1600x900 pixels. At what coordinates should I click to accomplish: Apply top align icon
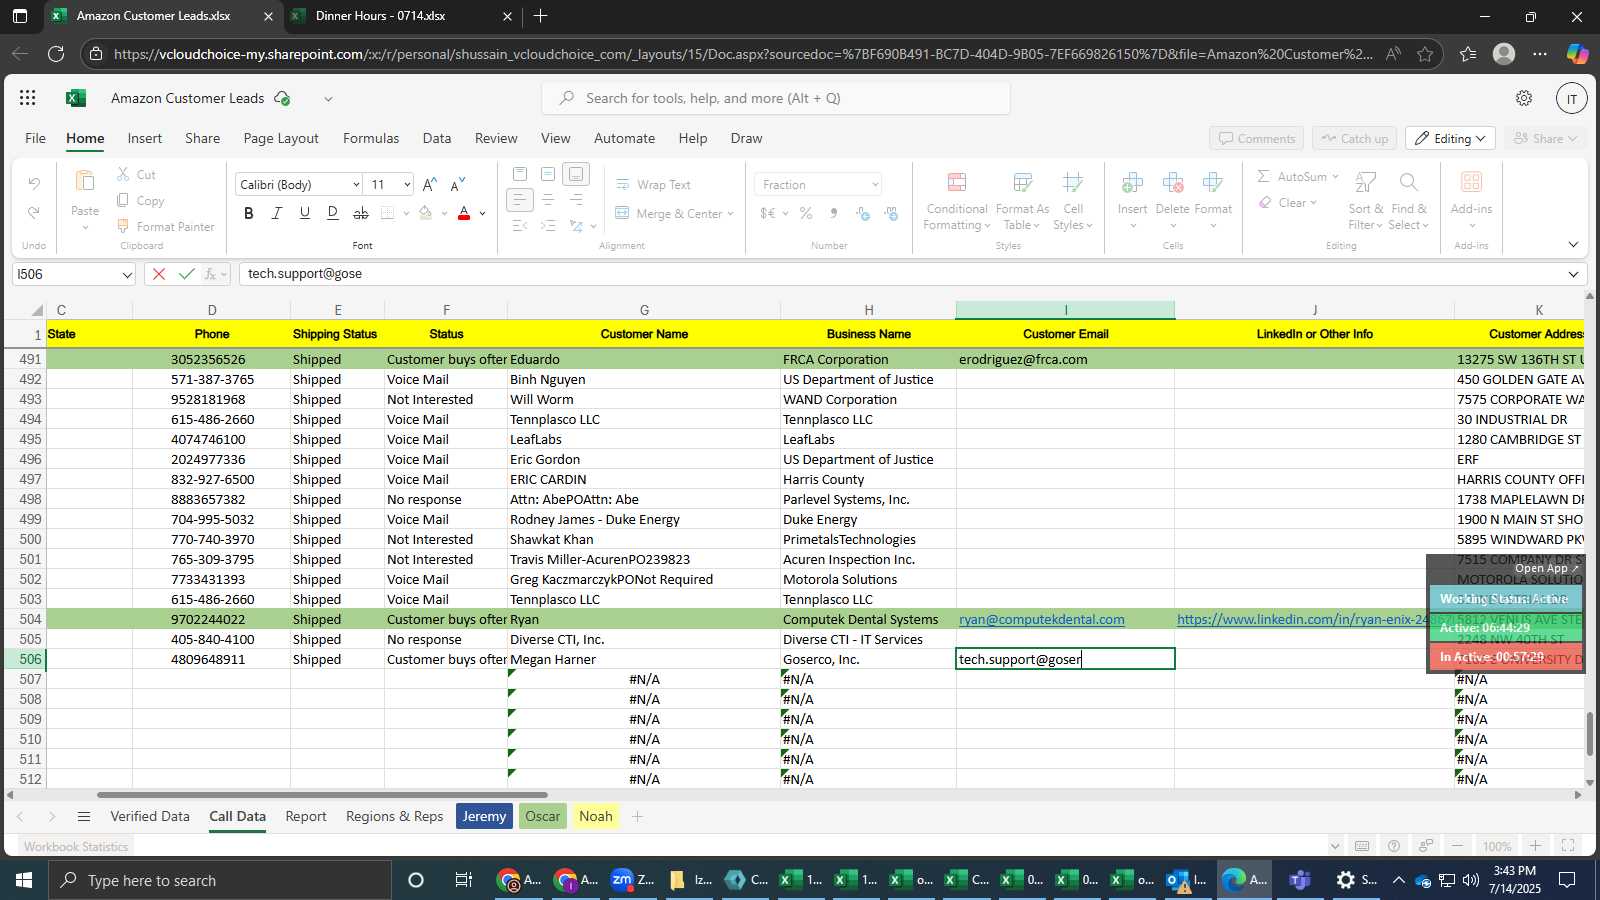click(x=520, y=174)
